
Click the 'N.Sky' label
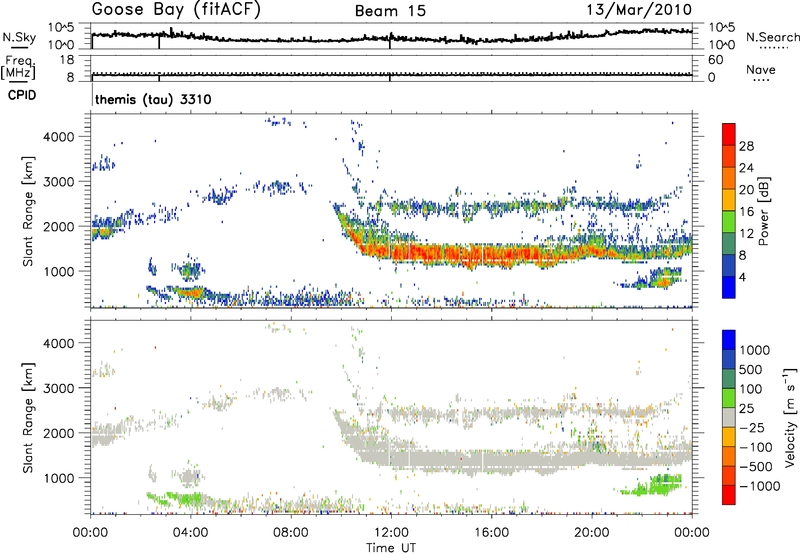pos(19,37)
